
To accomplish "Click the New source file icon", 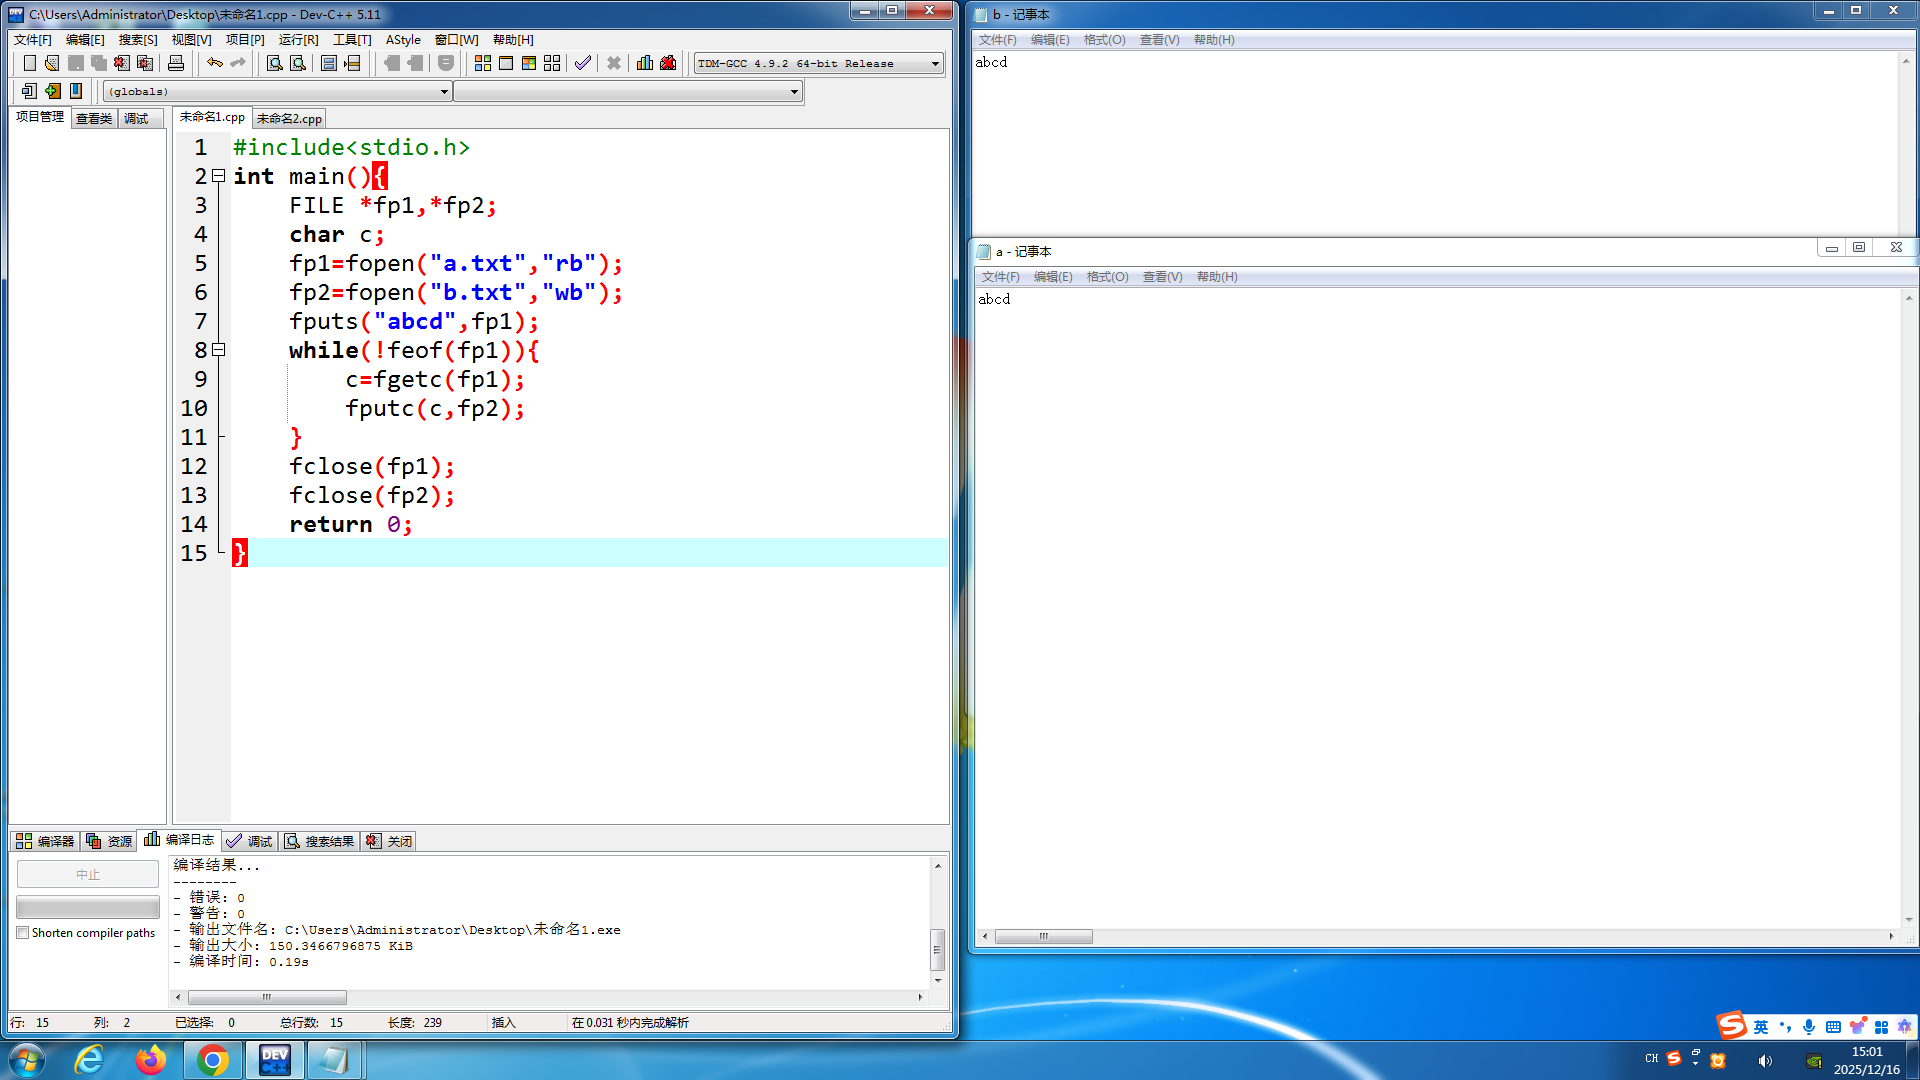I will point(29,63).
